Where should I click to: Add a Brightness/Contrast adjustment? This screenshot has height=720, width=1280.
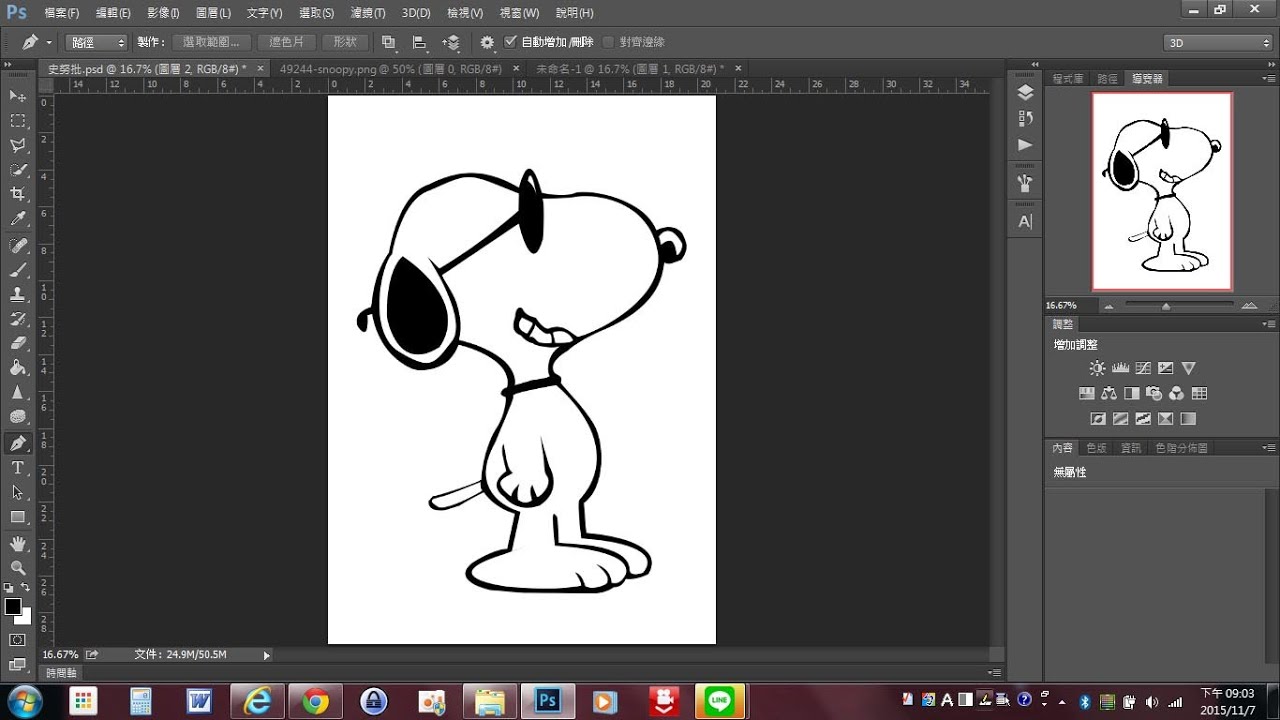[x=1098, y=368]
